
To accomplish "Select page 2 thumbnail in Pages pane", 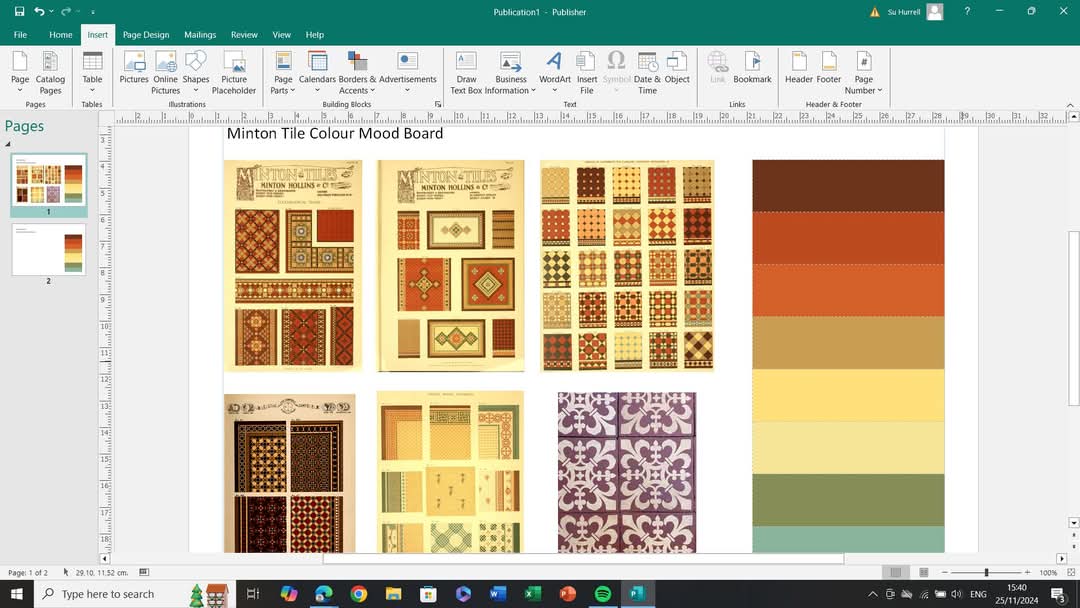I will [47, 248].
